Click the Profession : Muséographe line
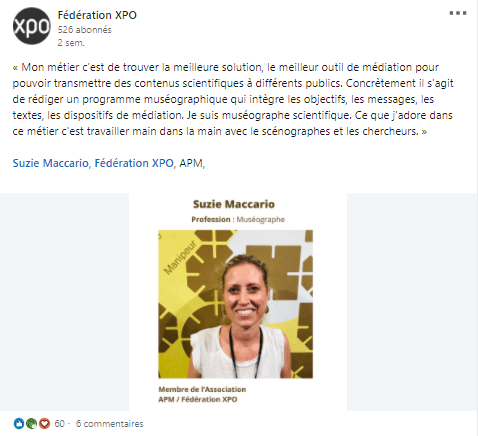The width and height of the screenshot is (478, 436). [x=238, y=219]
